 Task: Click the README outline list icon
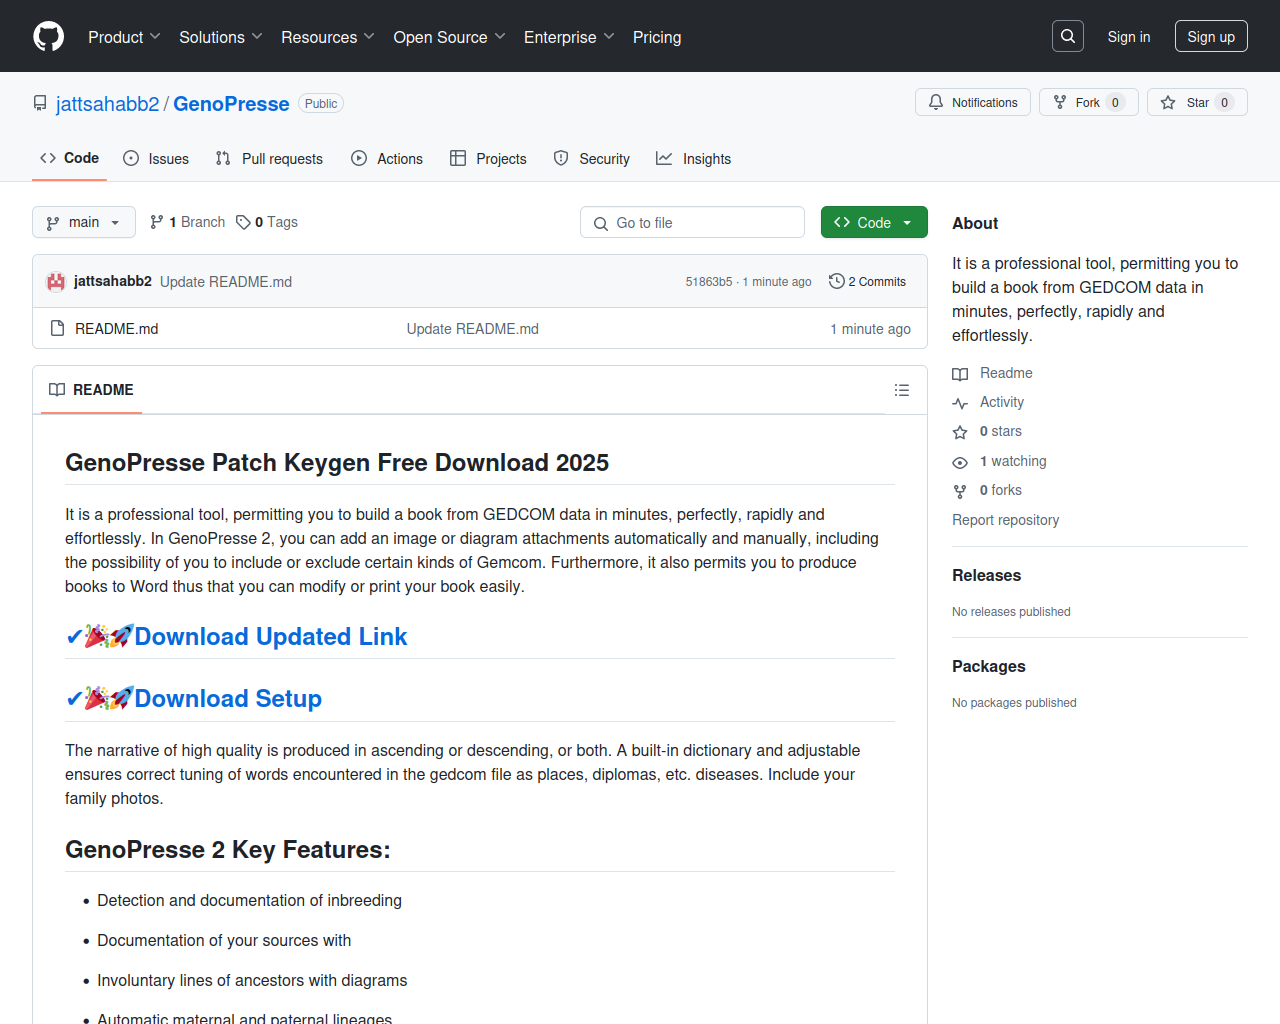pos(902,390)
